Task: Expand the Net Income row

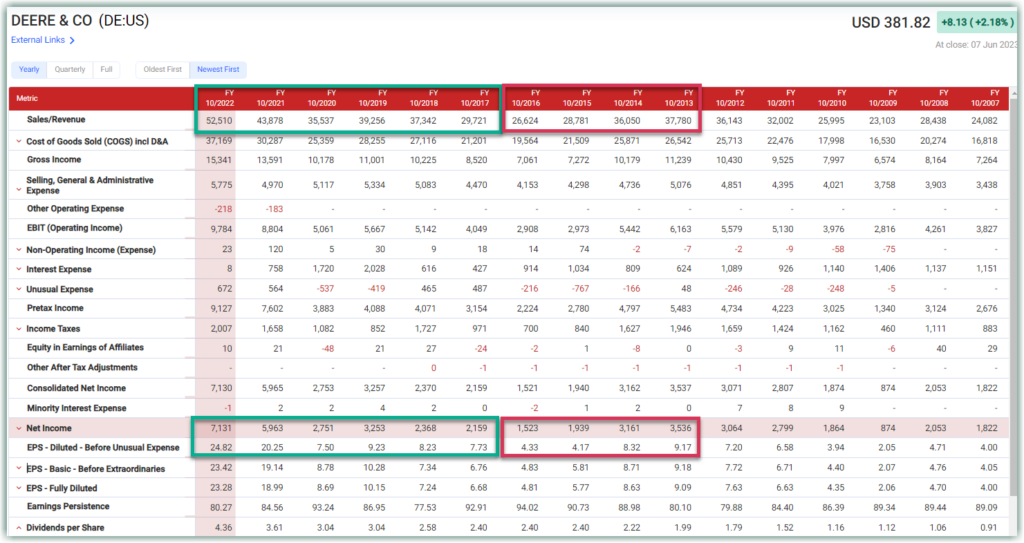Action: click(19, 429)
